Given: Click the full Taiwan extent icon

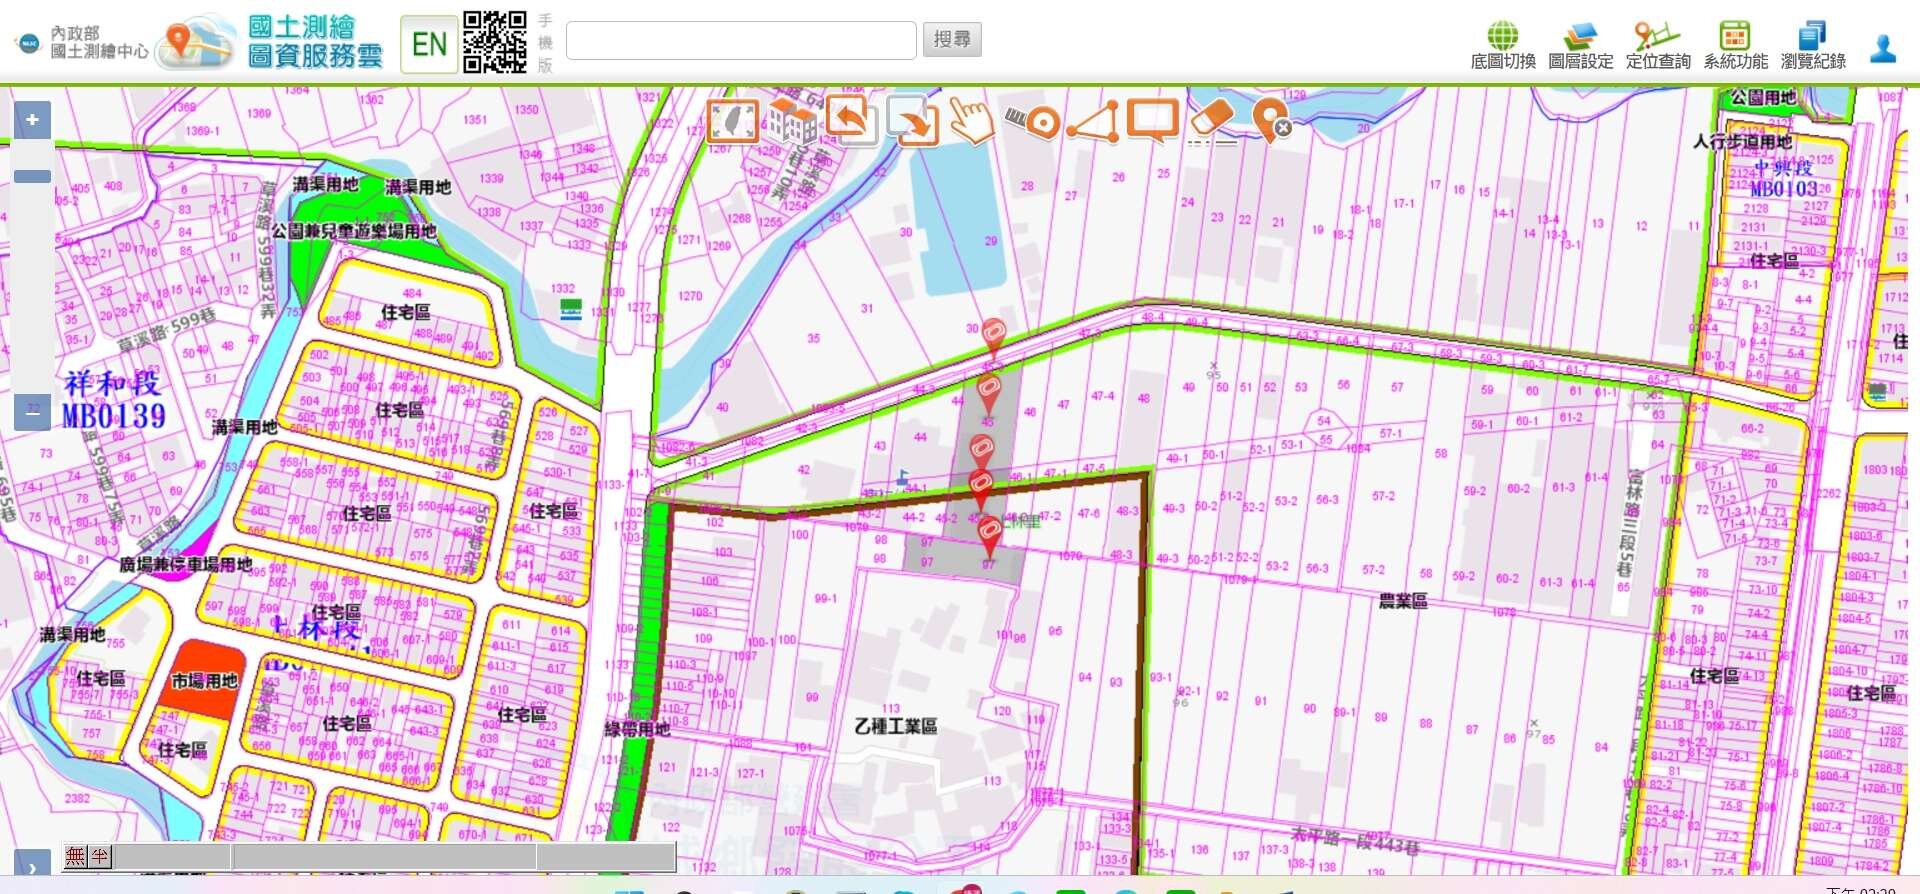Looking at the screenshot, I should (733, 122).
